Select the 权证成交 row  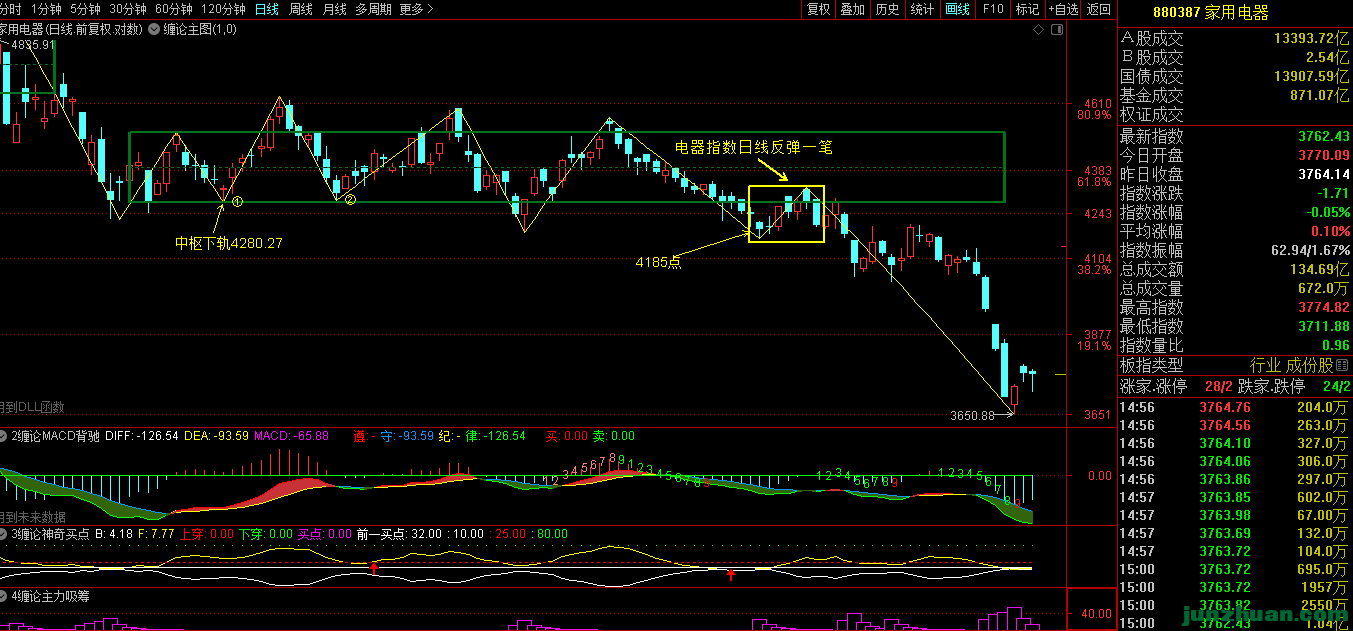coord(1235,115)
